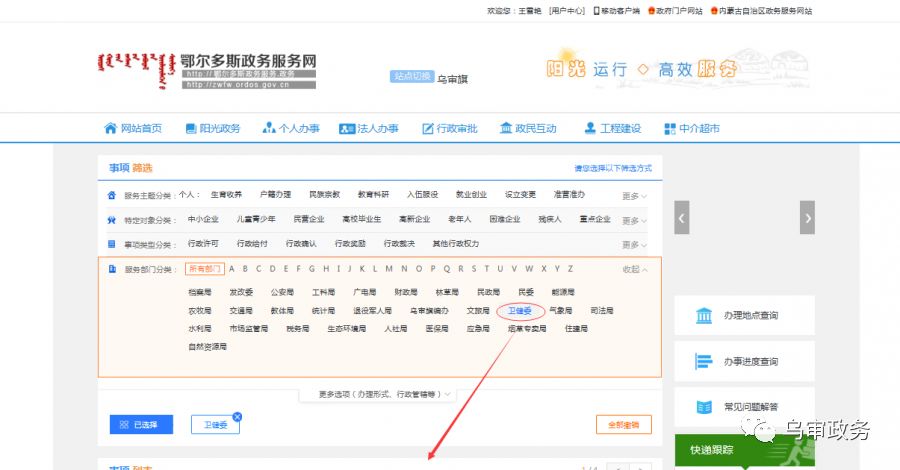Image resolution: width=900 pixels, height=470 pixels.
Task: Click the 用户中心 link
Action: pyautogui.click(x=567, y=11)
